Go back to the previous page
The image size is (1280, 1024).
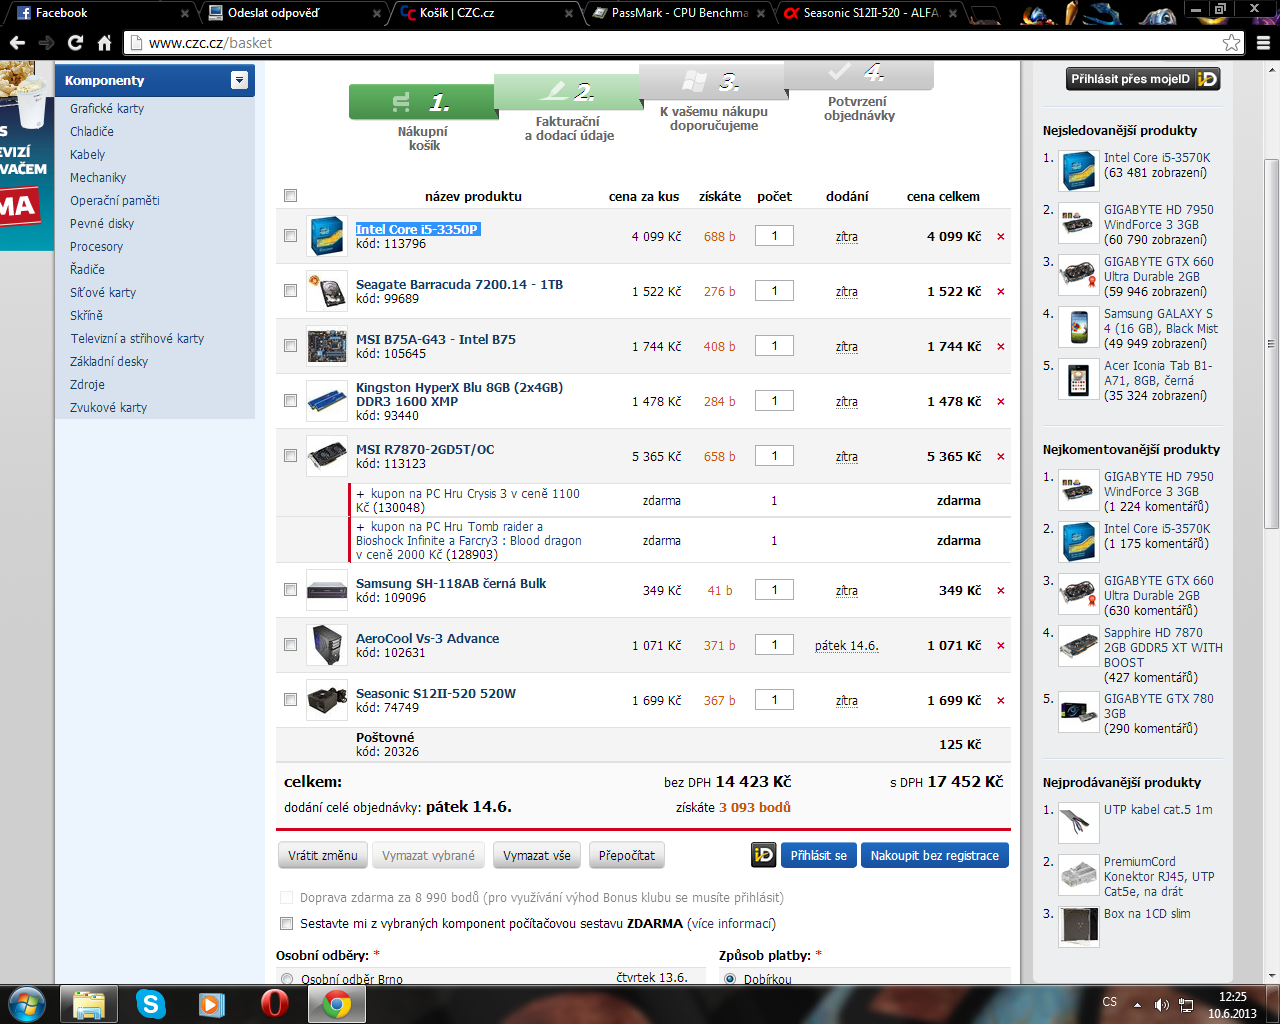(x=17, y=43)
